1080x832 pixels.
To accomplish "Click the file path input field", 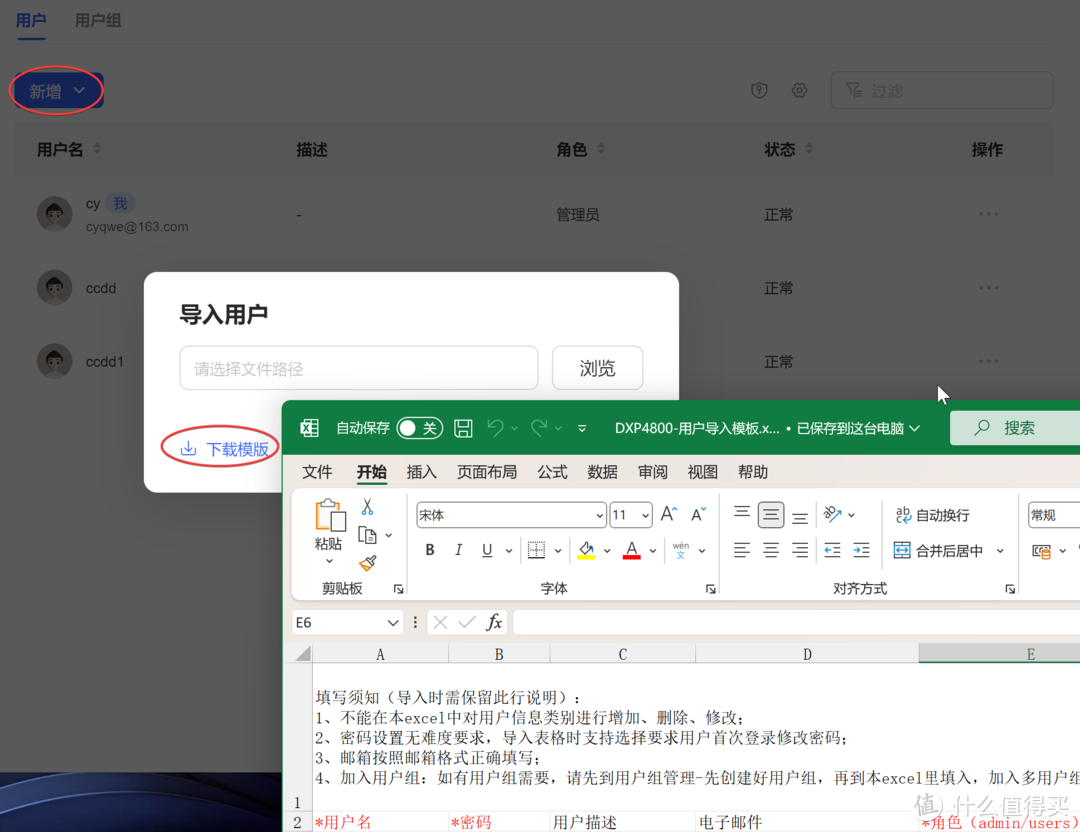I will pos(358,367).
